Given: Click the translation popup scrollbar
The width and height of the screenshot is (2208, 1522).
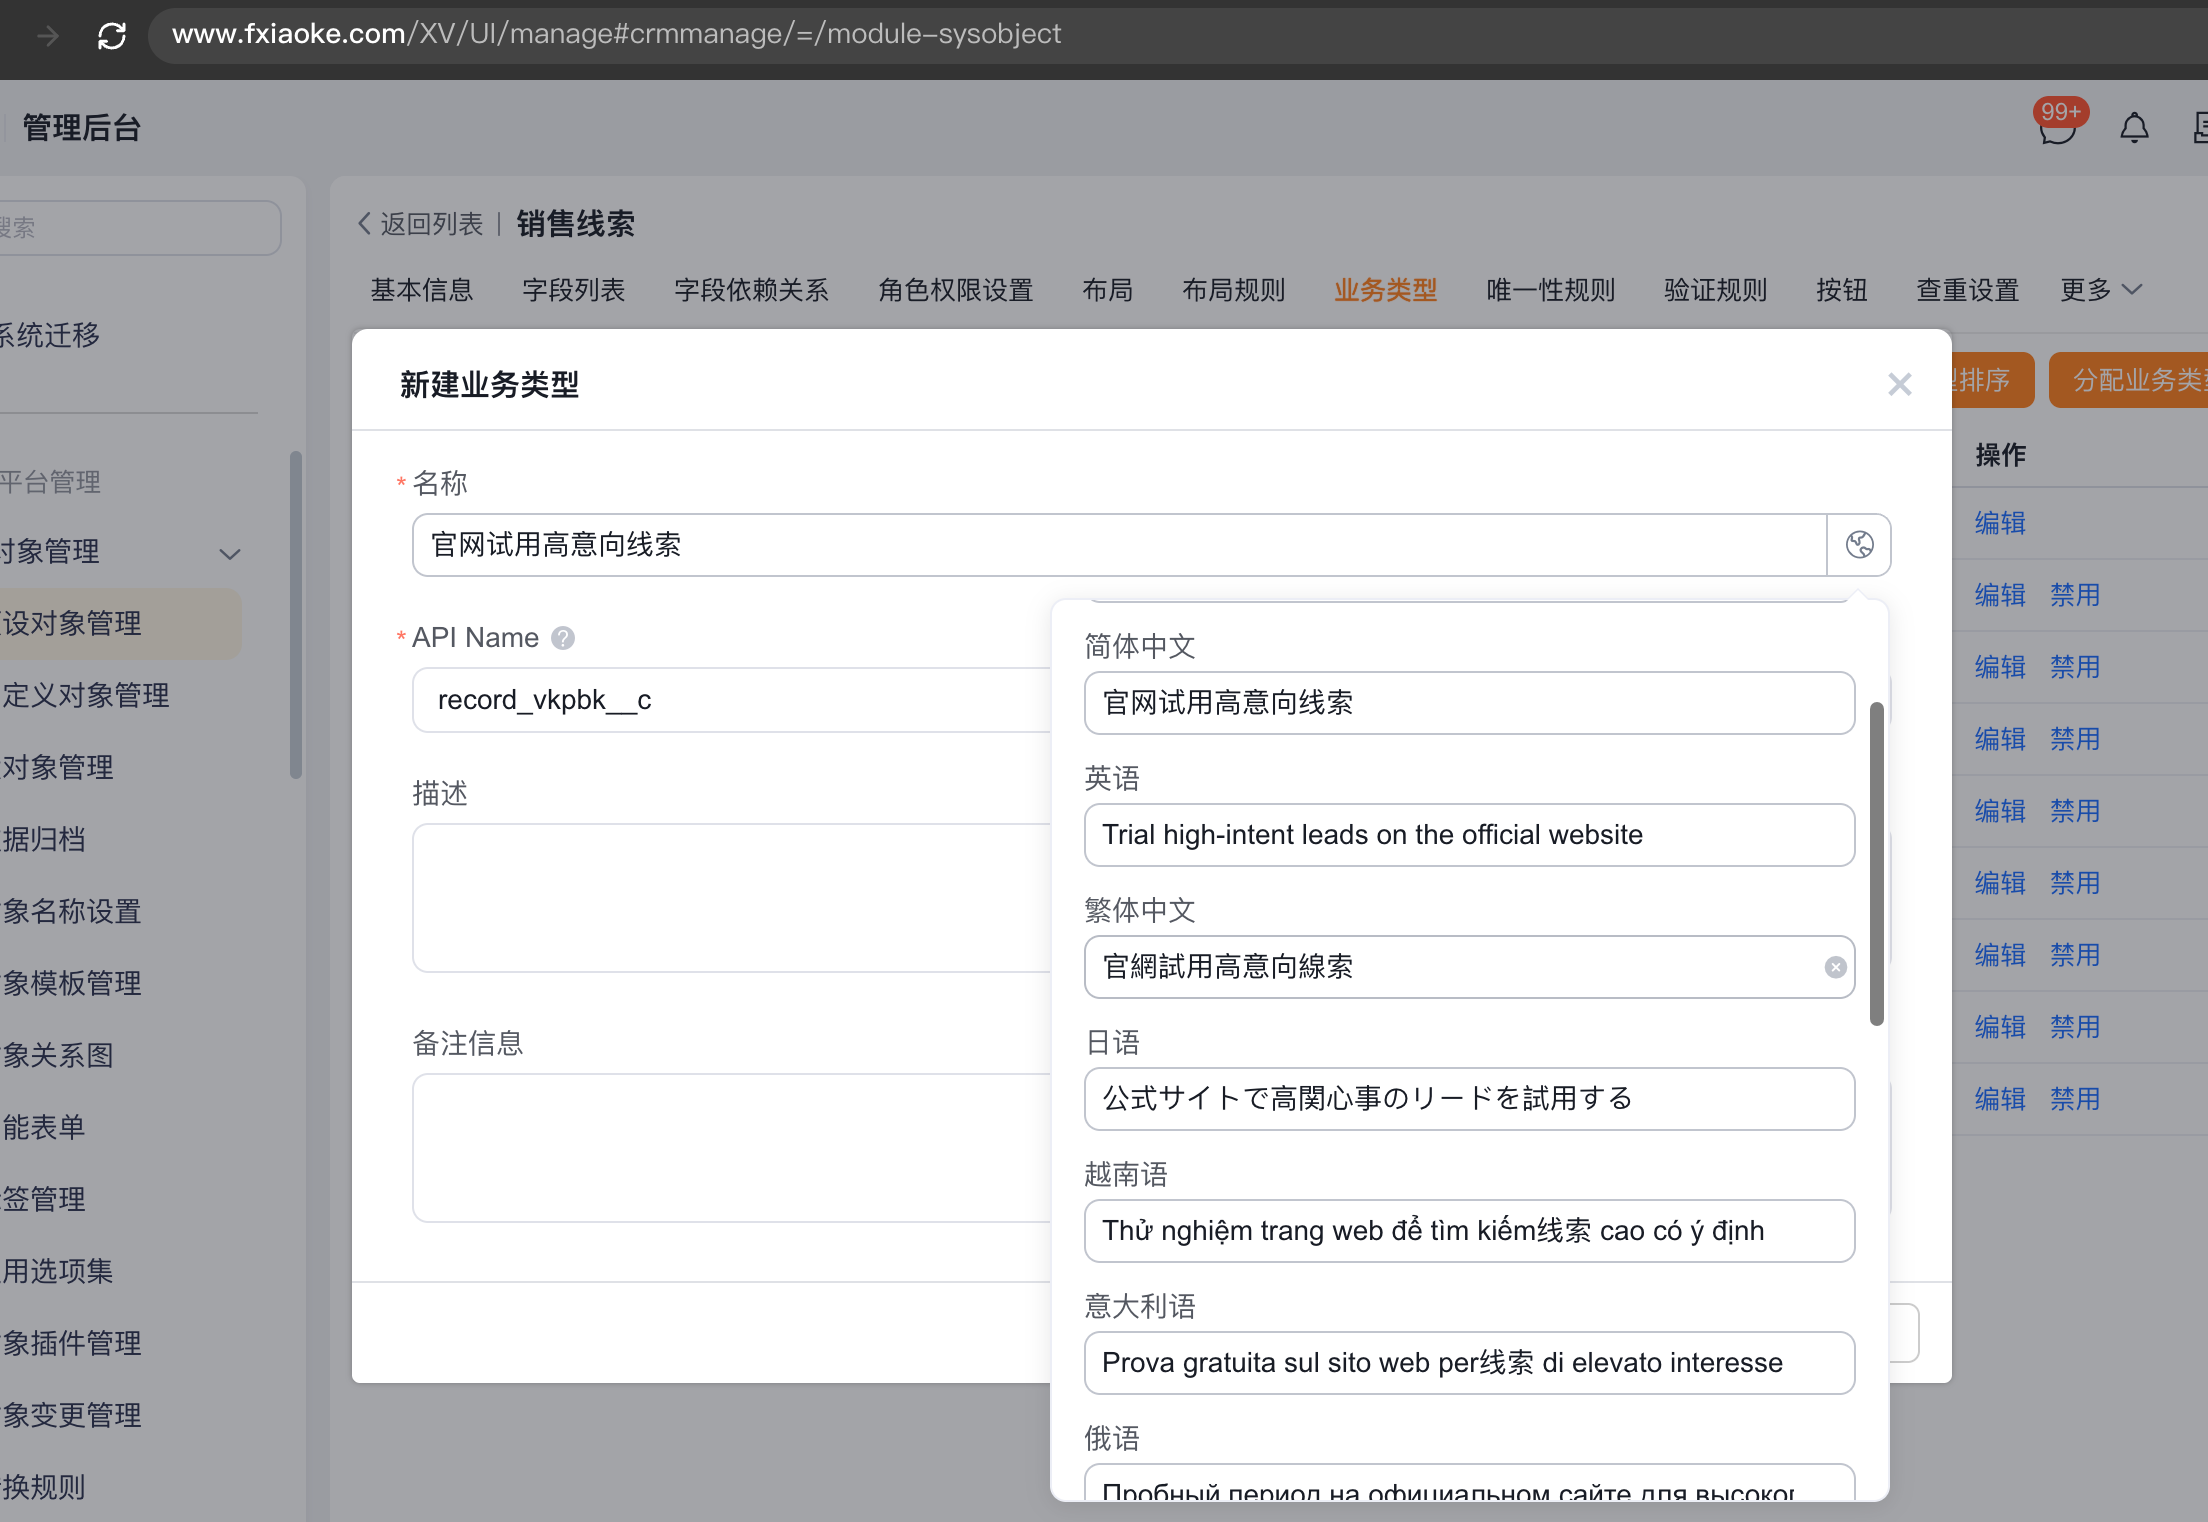Looking at the screenshot, I should click(1876, 864).
